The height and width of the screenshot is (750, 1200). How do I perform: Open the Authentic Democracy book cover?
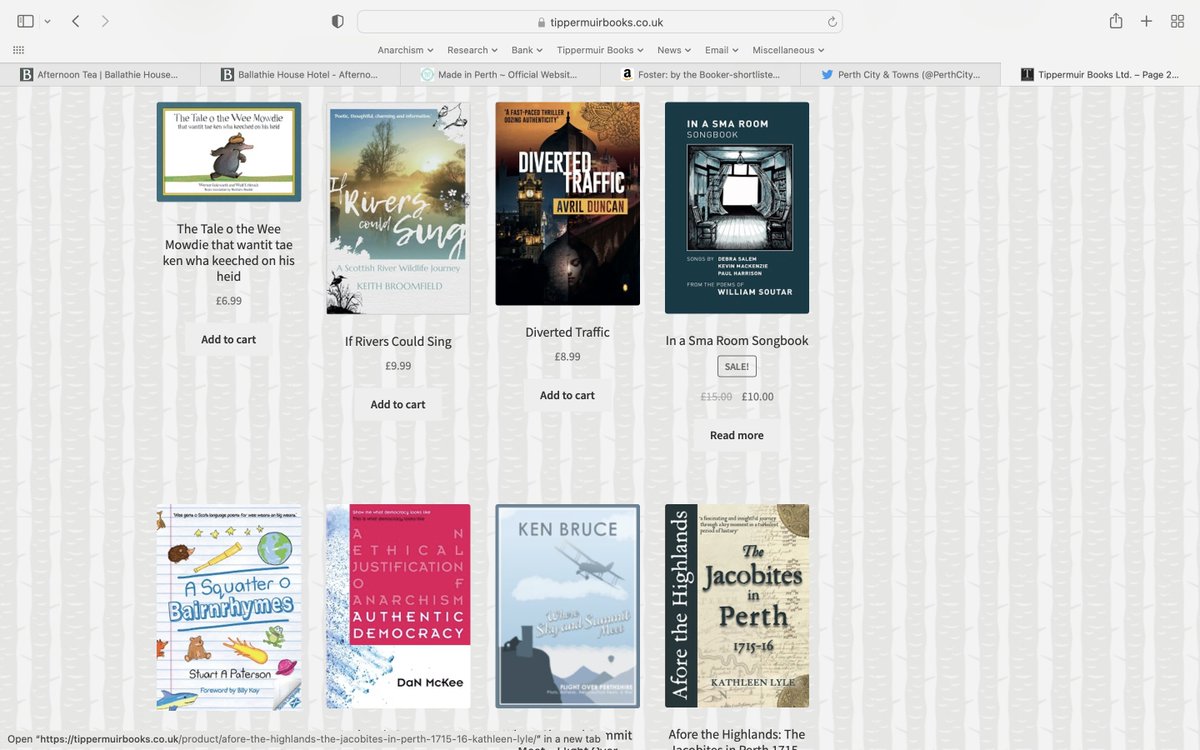398,606
